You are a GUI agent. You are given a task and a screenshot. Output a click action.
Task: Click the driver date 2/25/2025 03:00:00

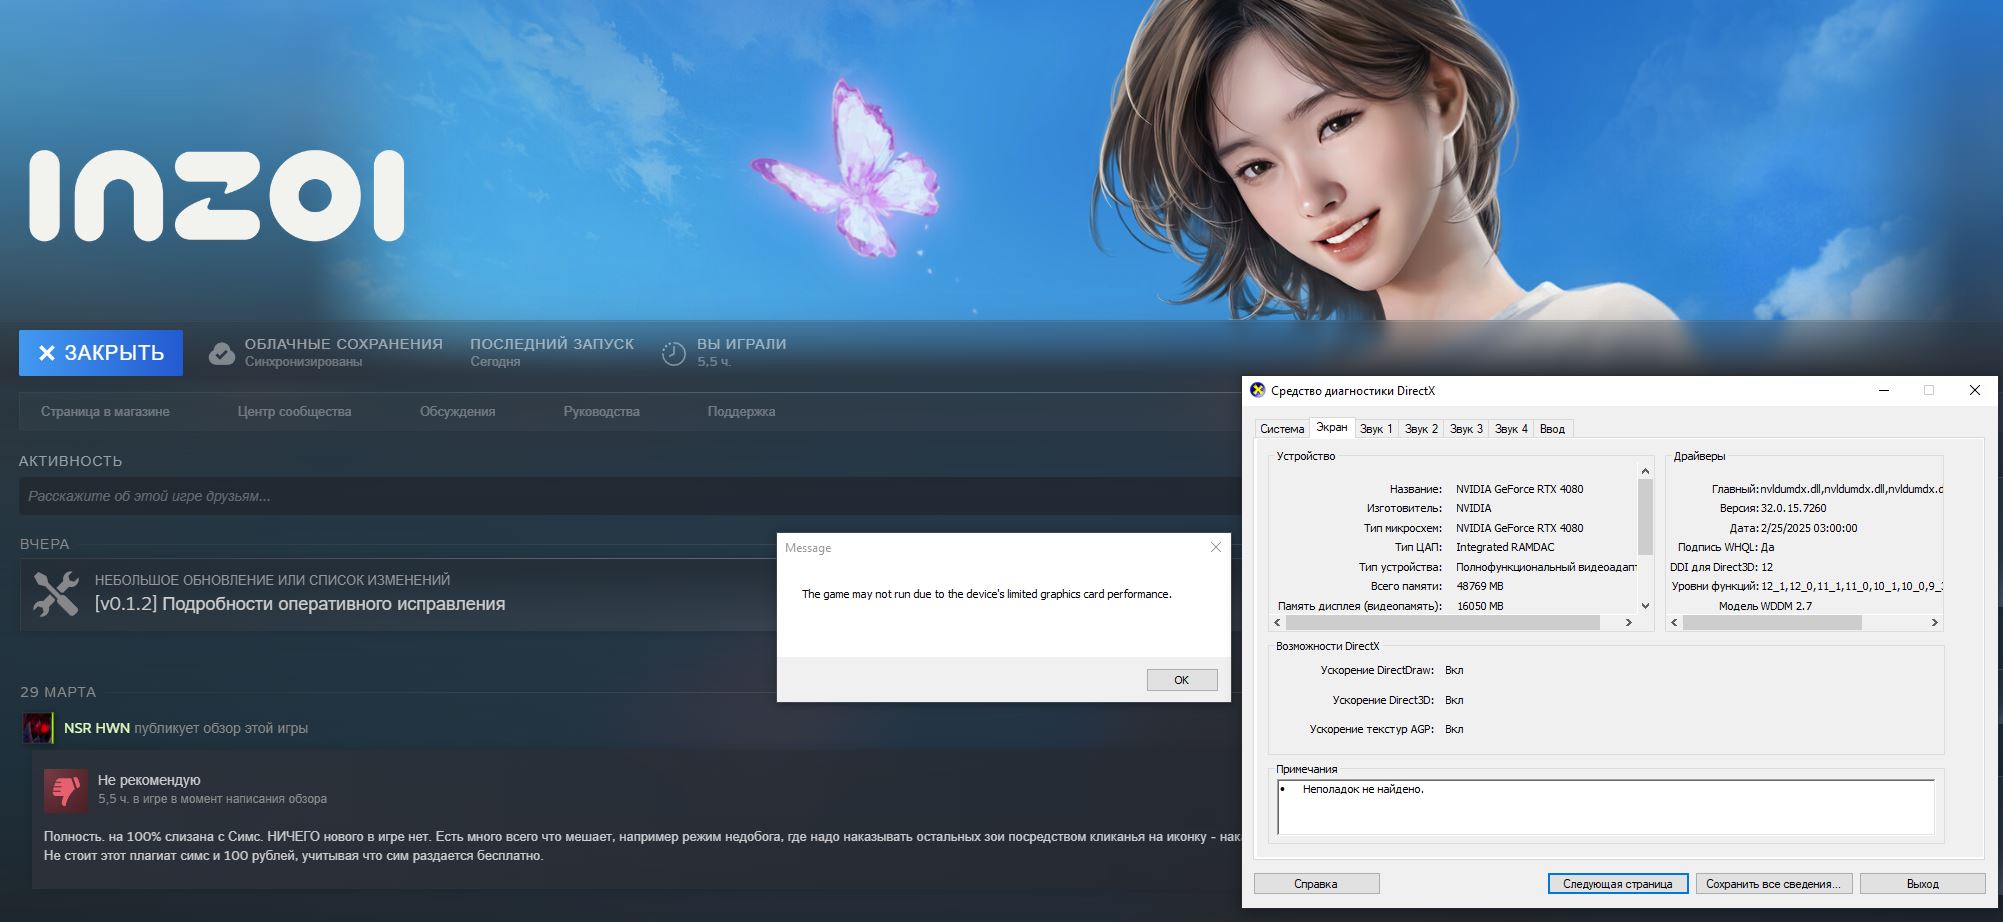click(x=1810, y=528)
